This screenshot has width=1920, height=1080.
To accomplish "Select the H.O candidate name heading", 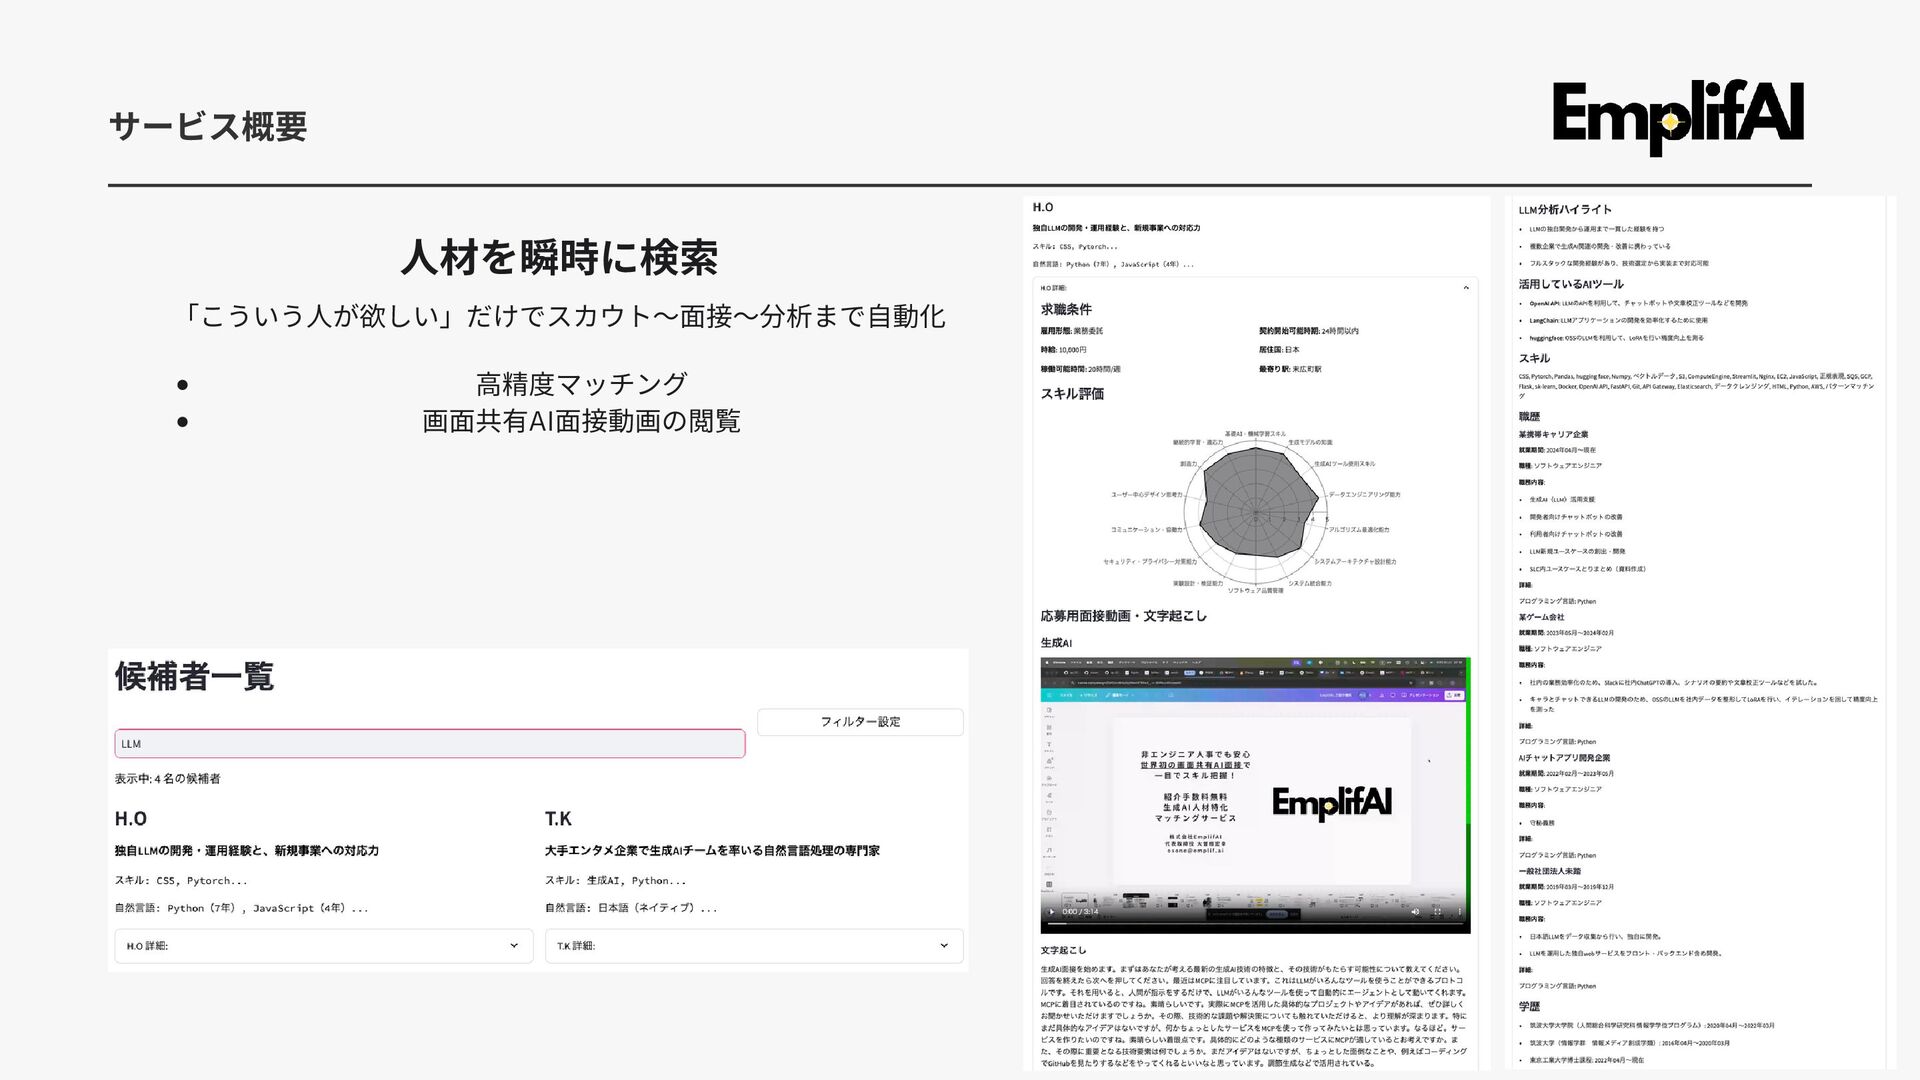I will click(x=131, y=819).
